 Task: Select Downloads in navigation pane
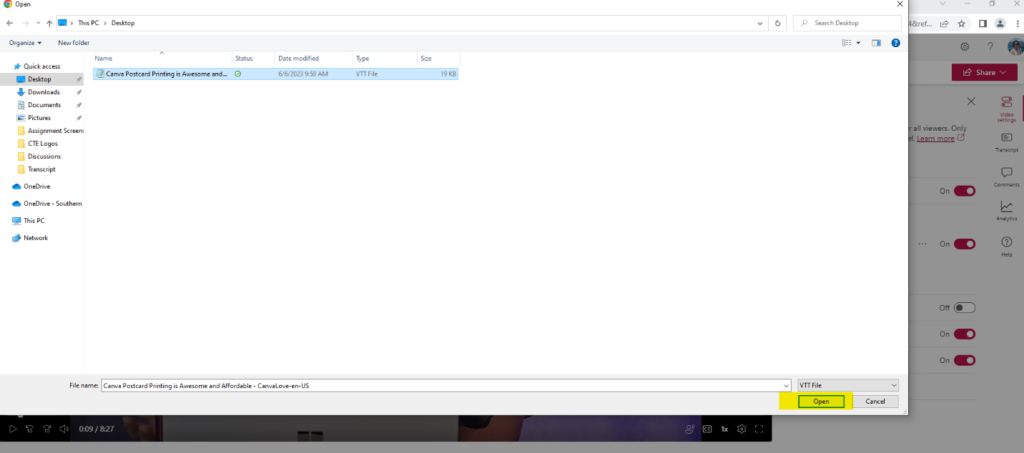pyautogui.click(x=43, y=92)
